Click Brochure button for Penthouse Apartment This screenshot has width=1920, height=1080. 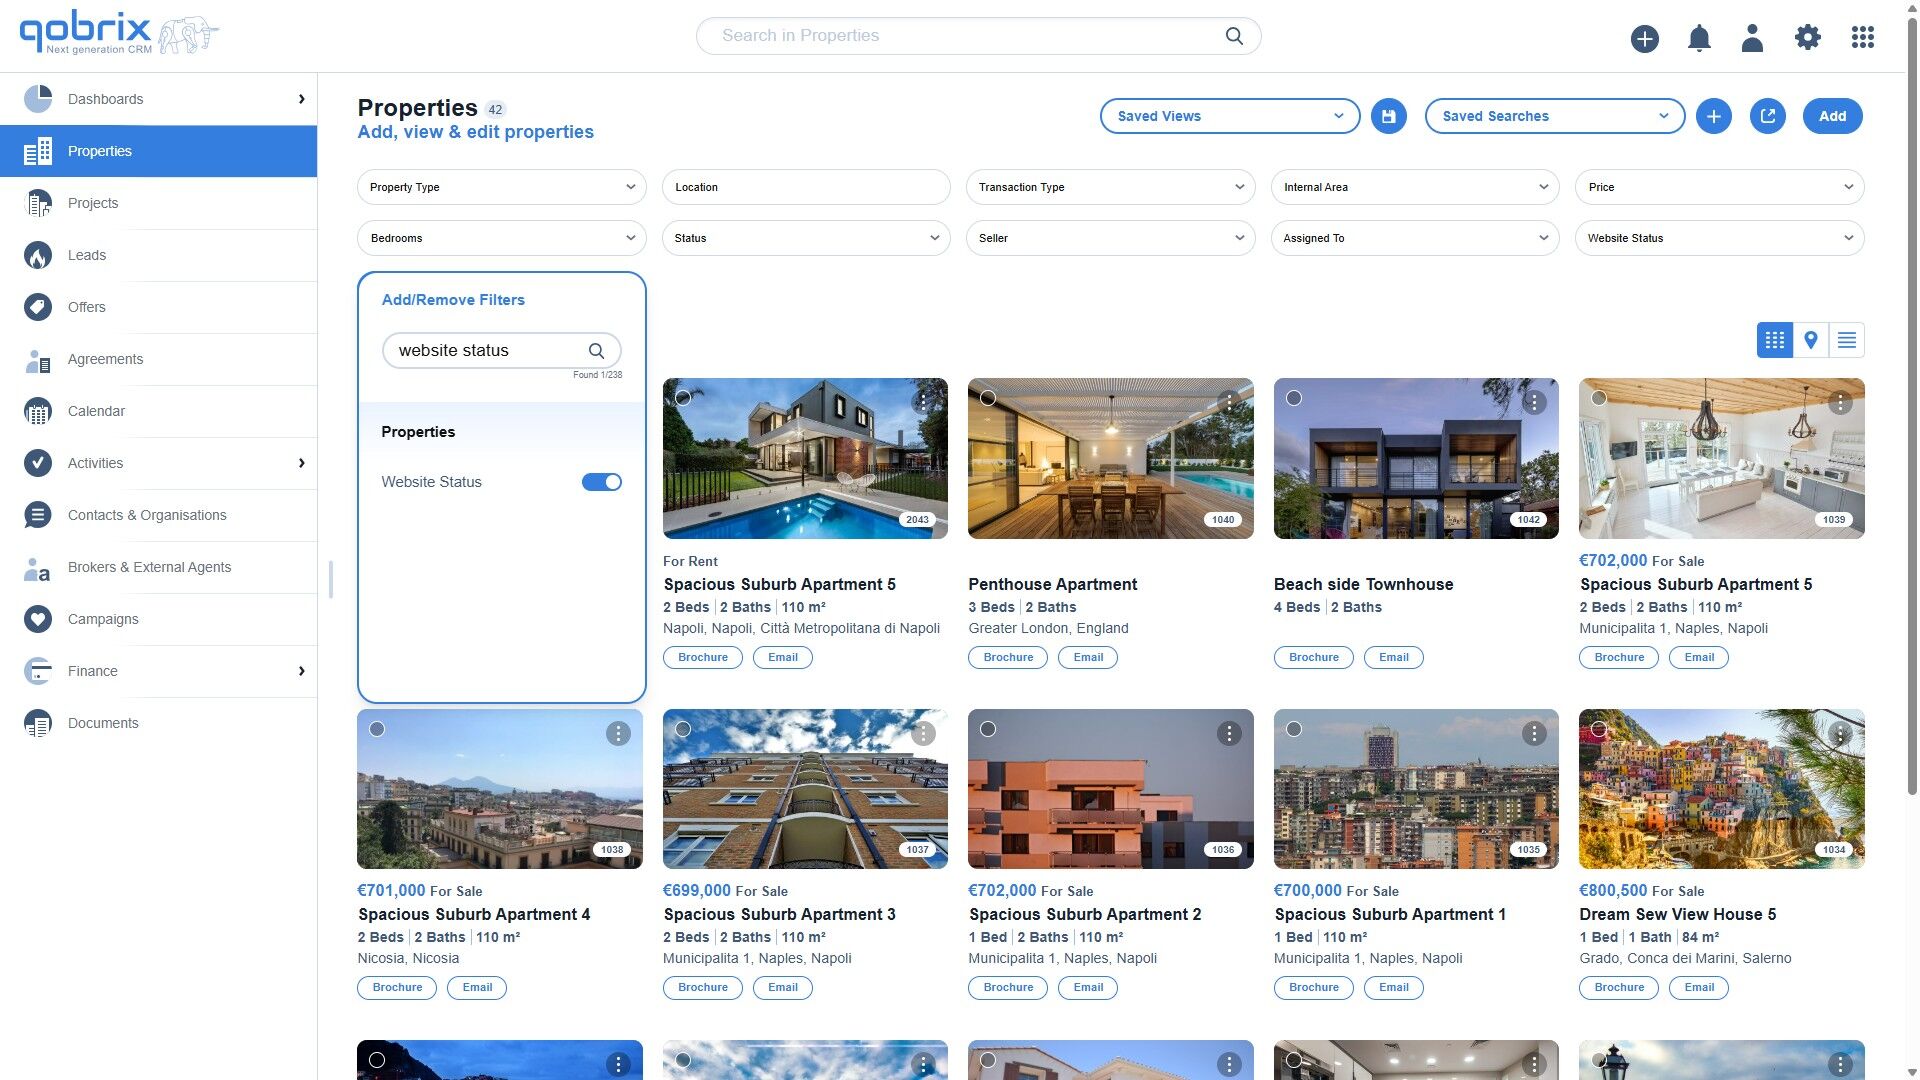point(1007,657)
